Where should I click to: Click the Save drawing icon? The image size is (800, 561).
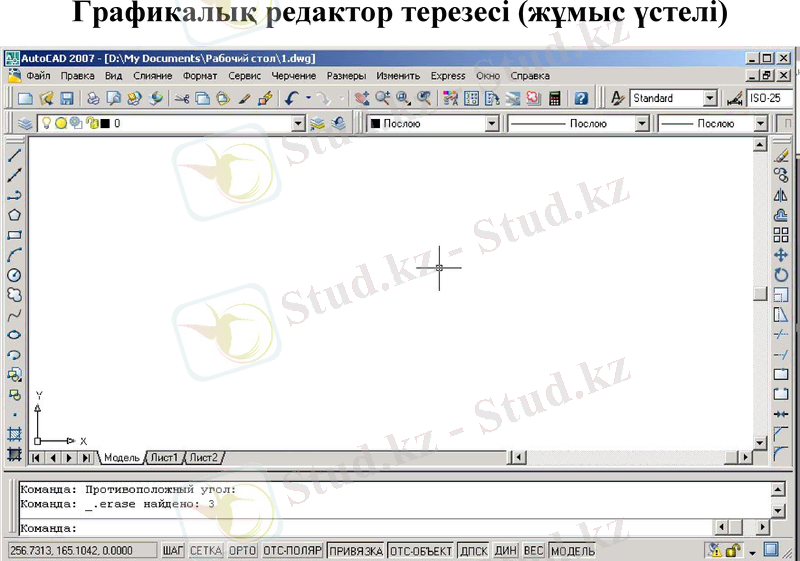click(67, 98)
